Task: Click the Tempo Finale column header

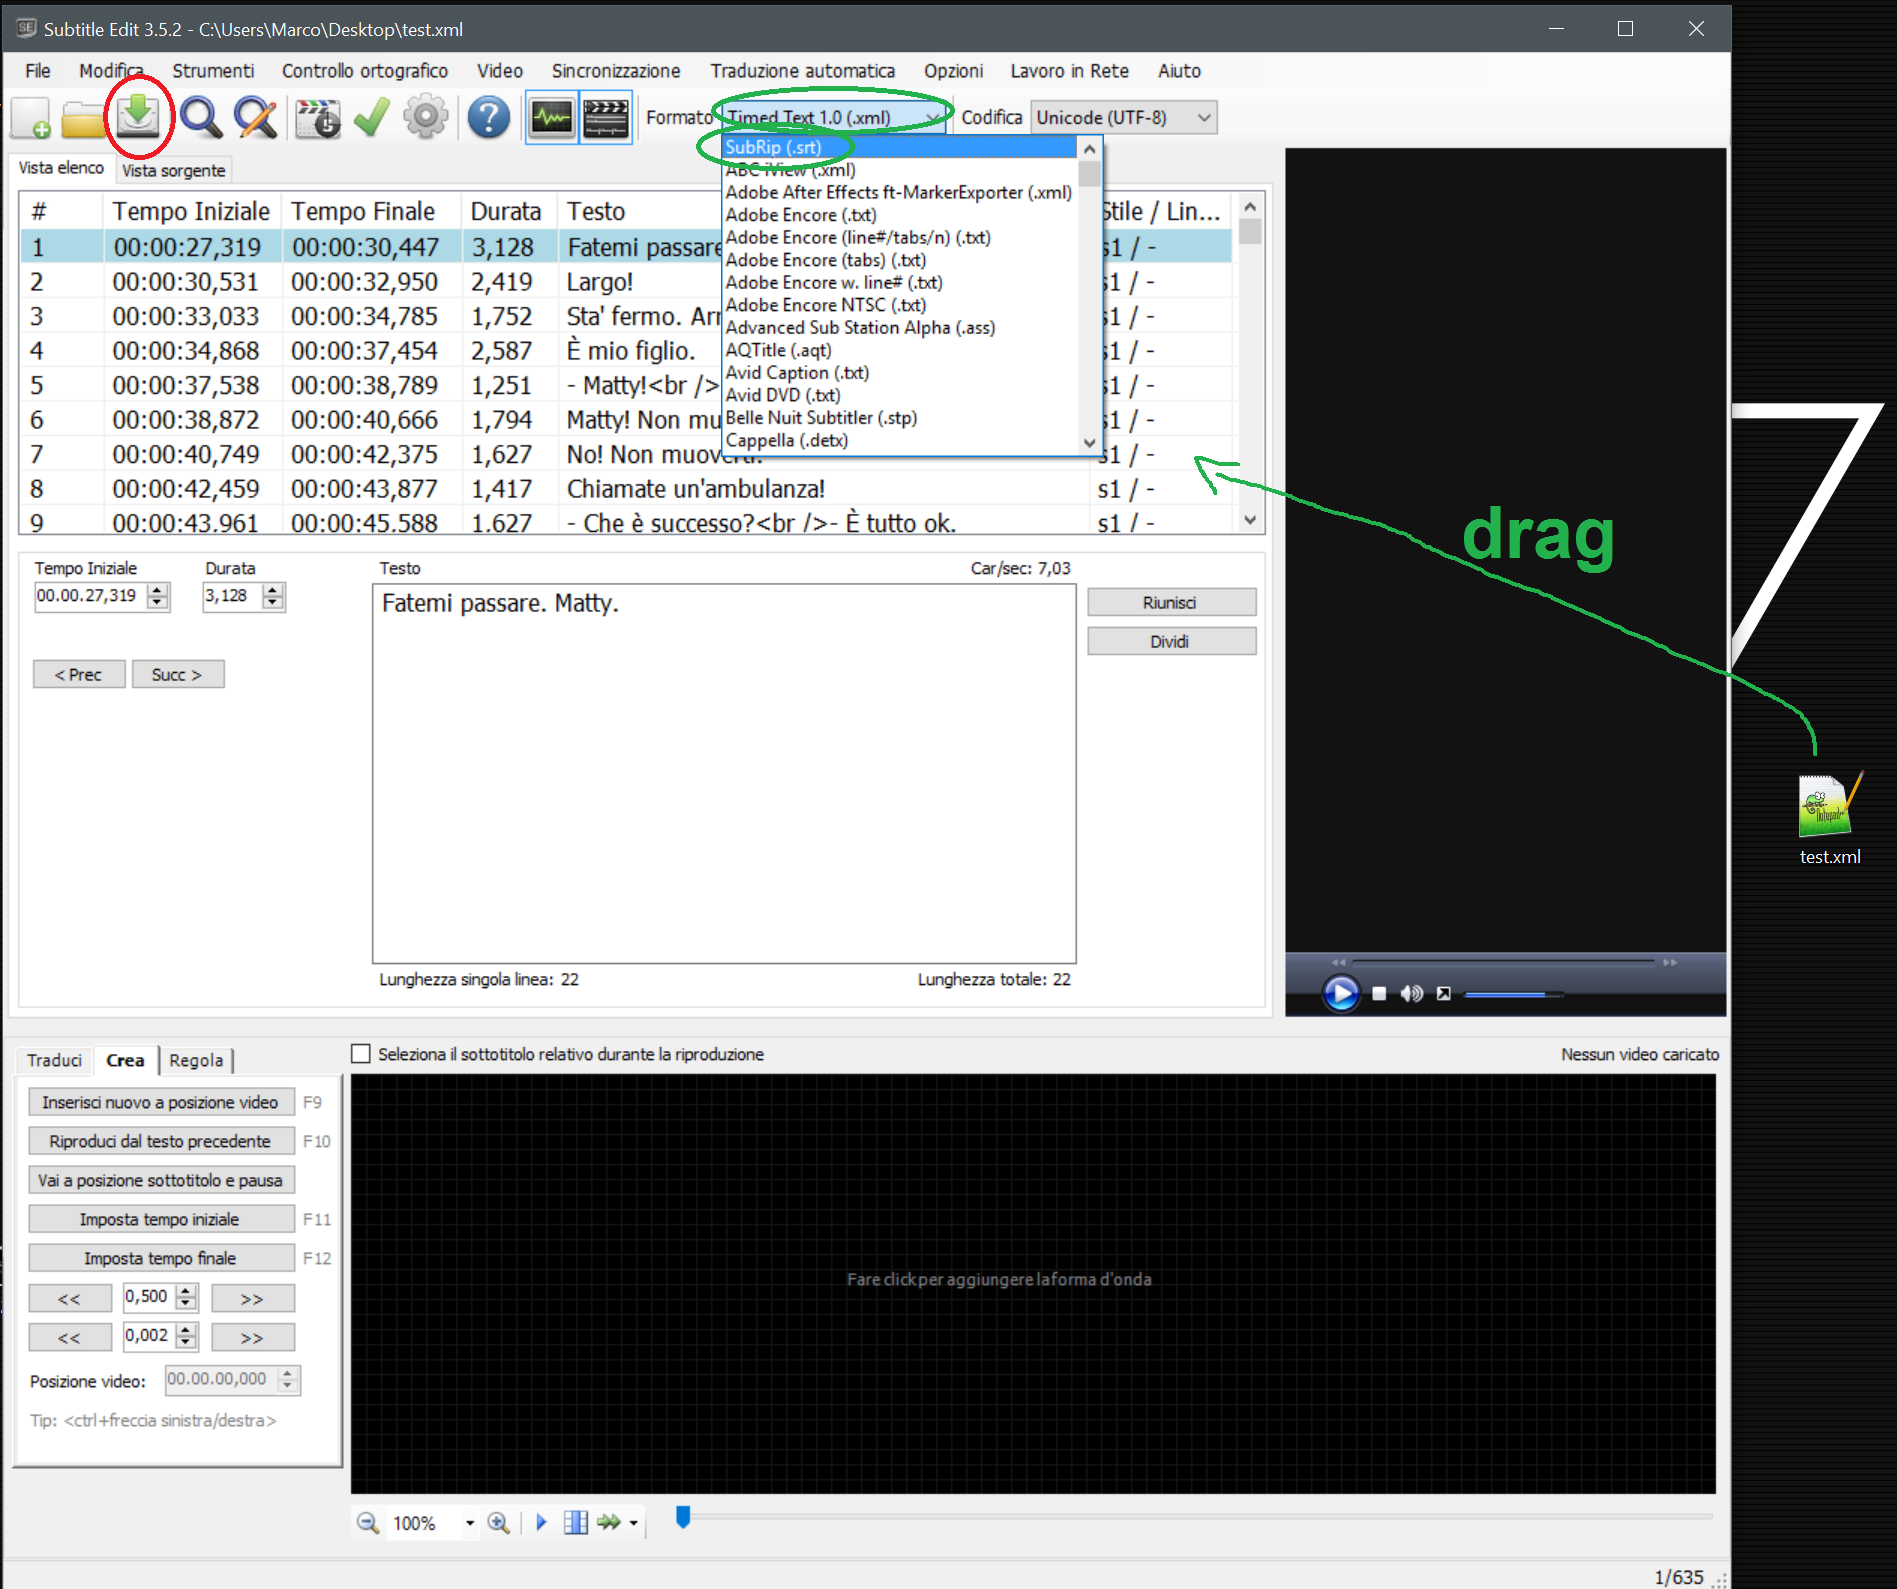Action: [370, 211]
